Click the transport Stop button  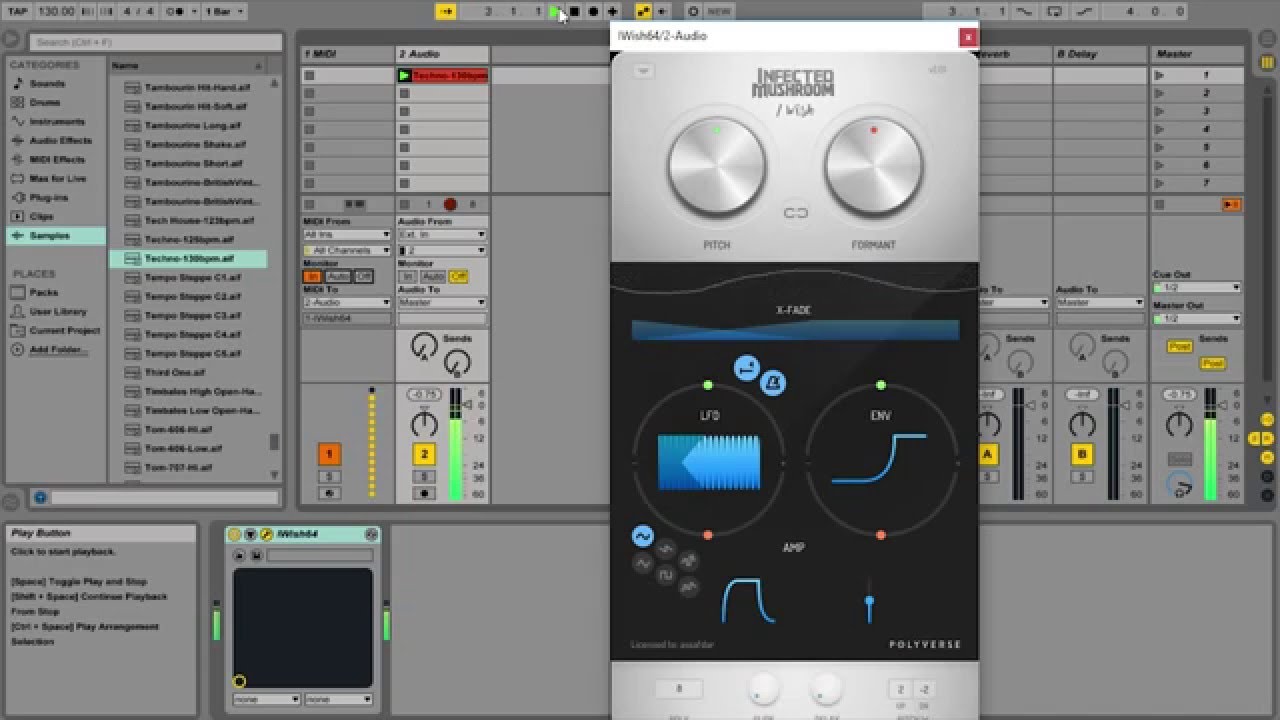coord(574,11)
